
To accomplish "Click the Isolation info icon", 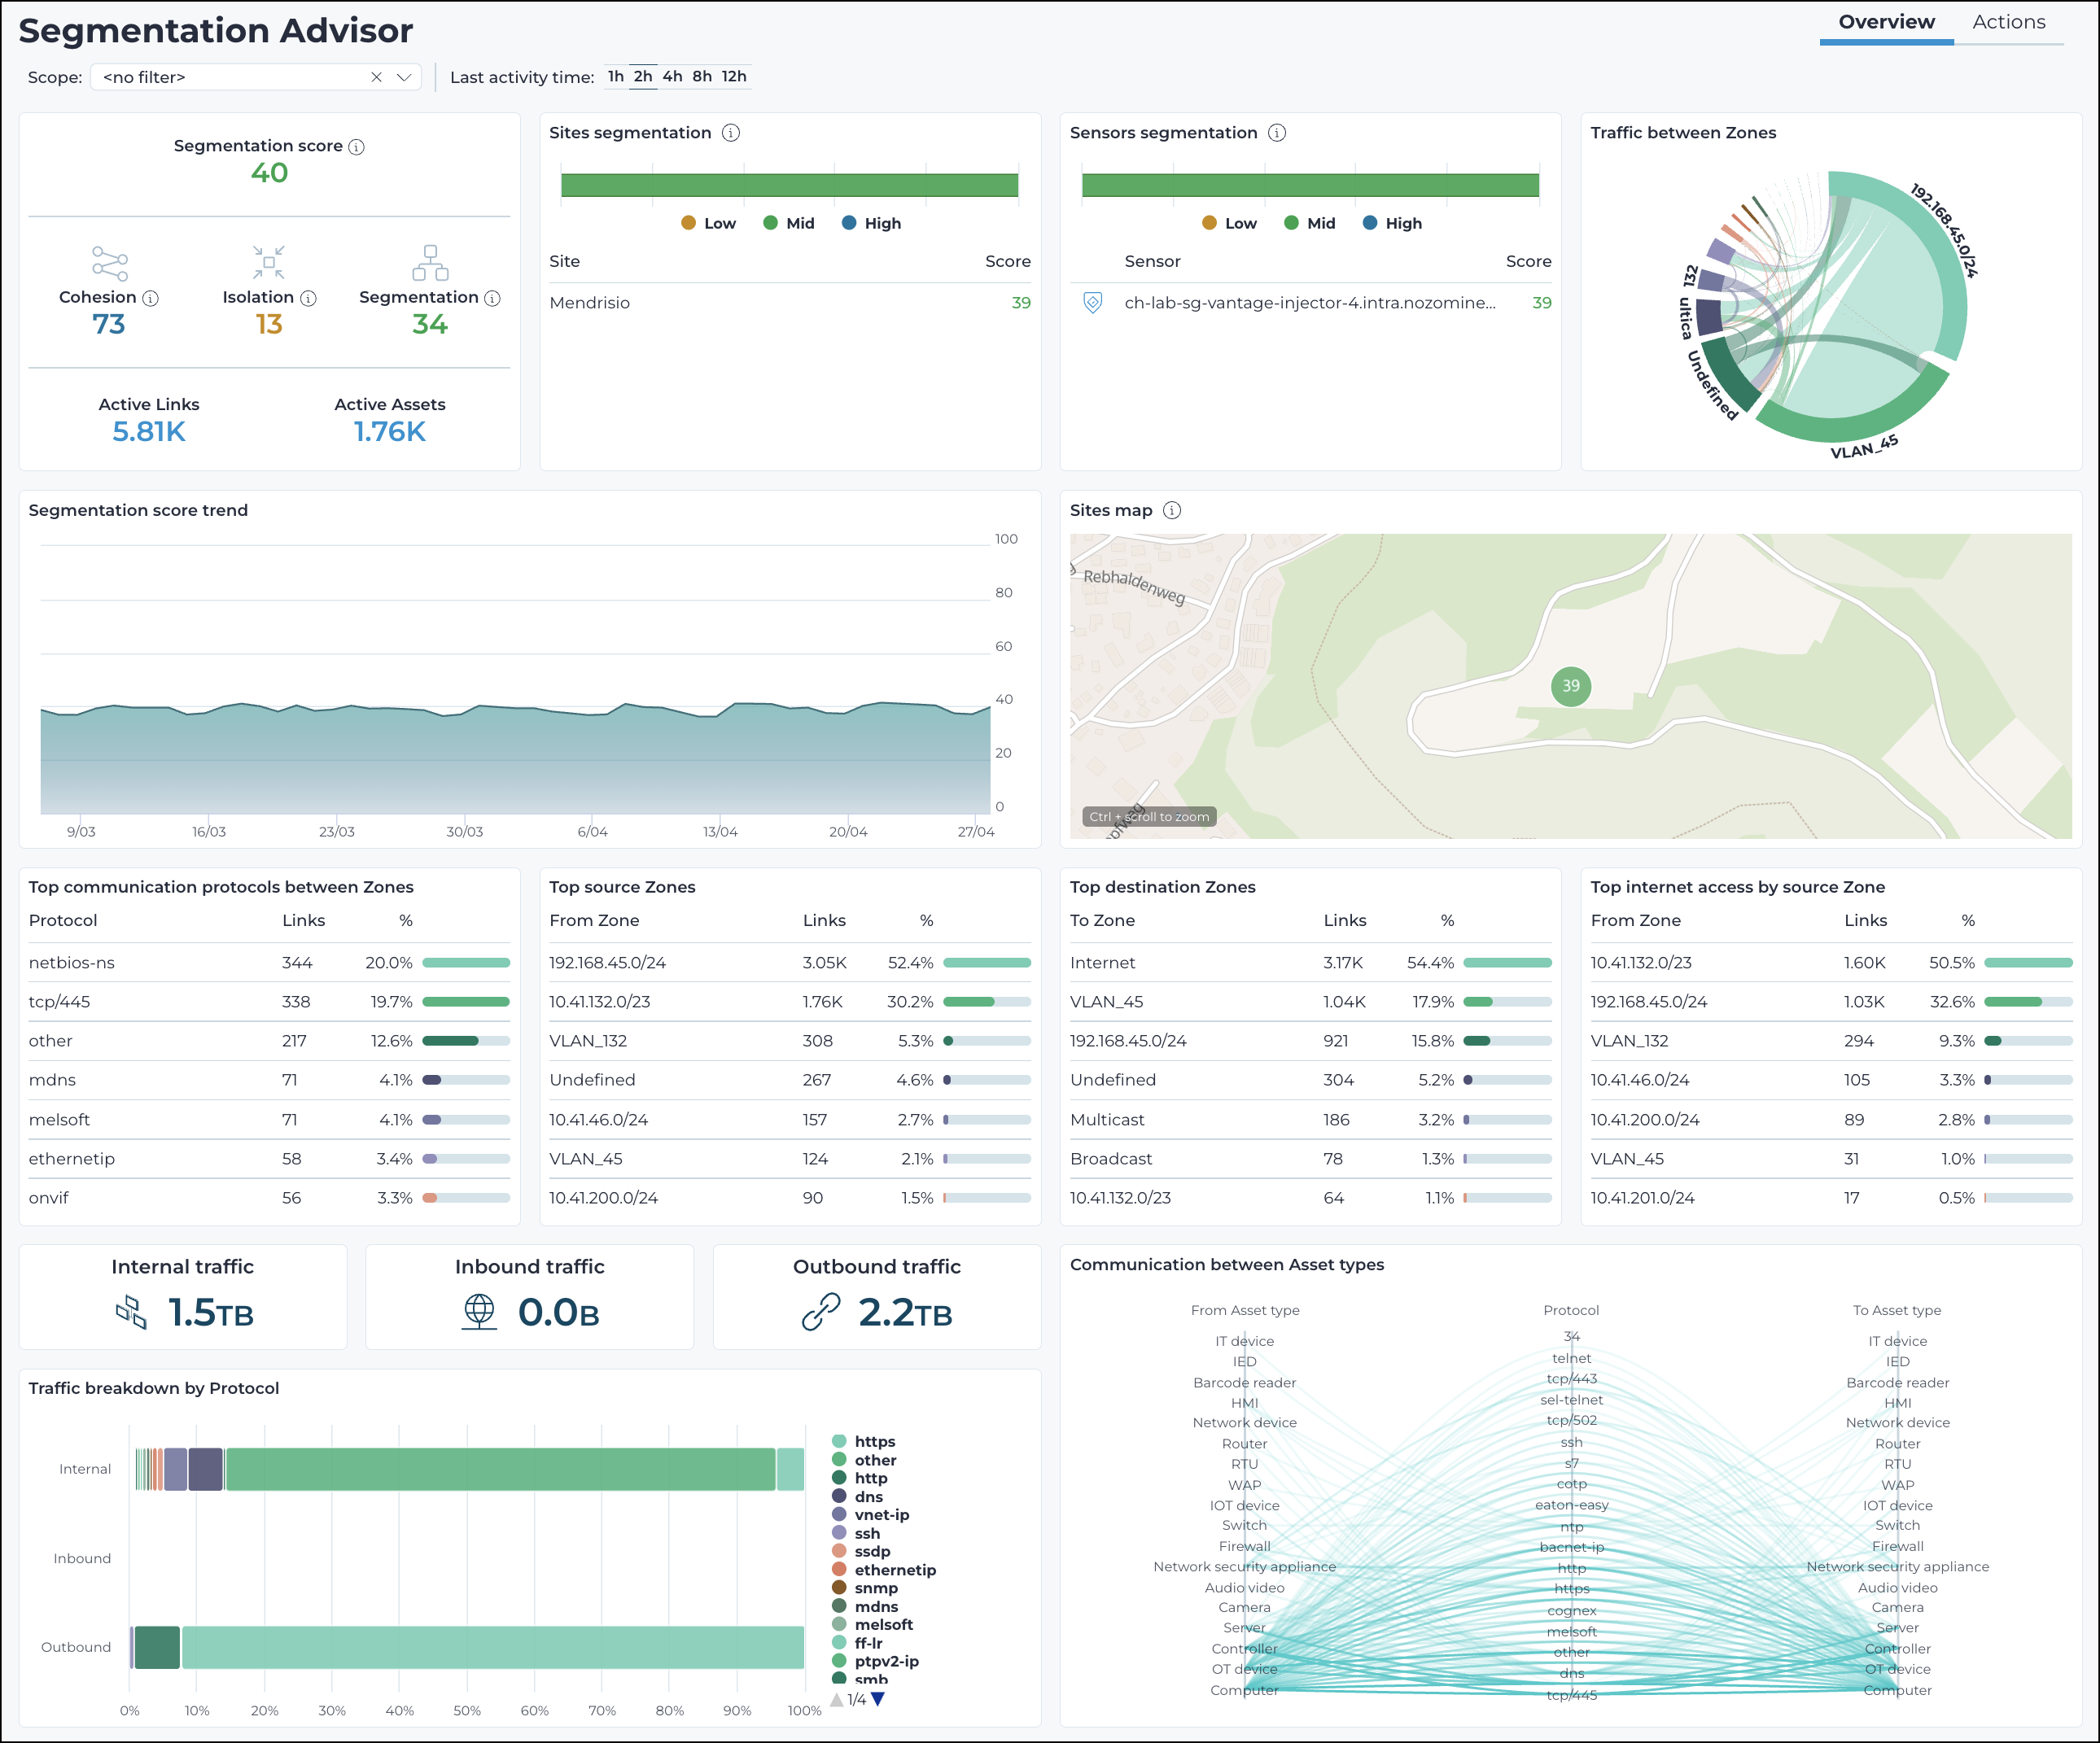I will coord(308,298).
